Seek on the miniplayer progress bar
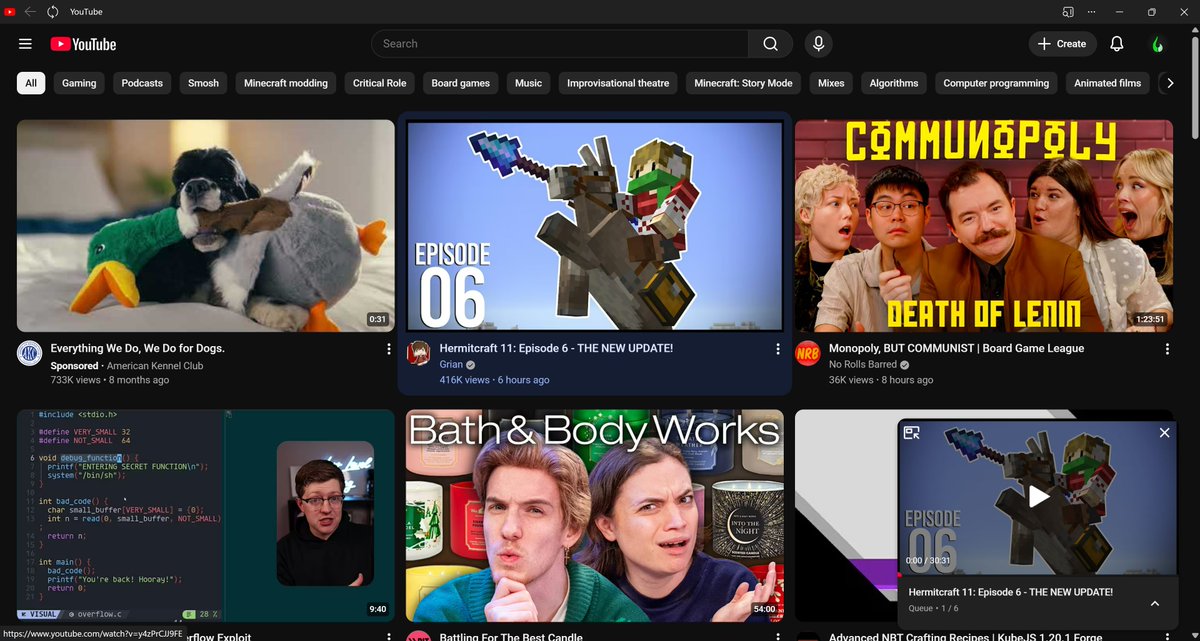1200x641 pixels. pyautogui.click(x=1036, y=575)
